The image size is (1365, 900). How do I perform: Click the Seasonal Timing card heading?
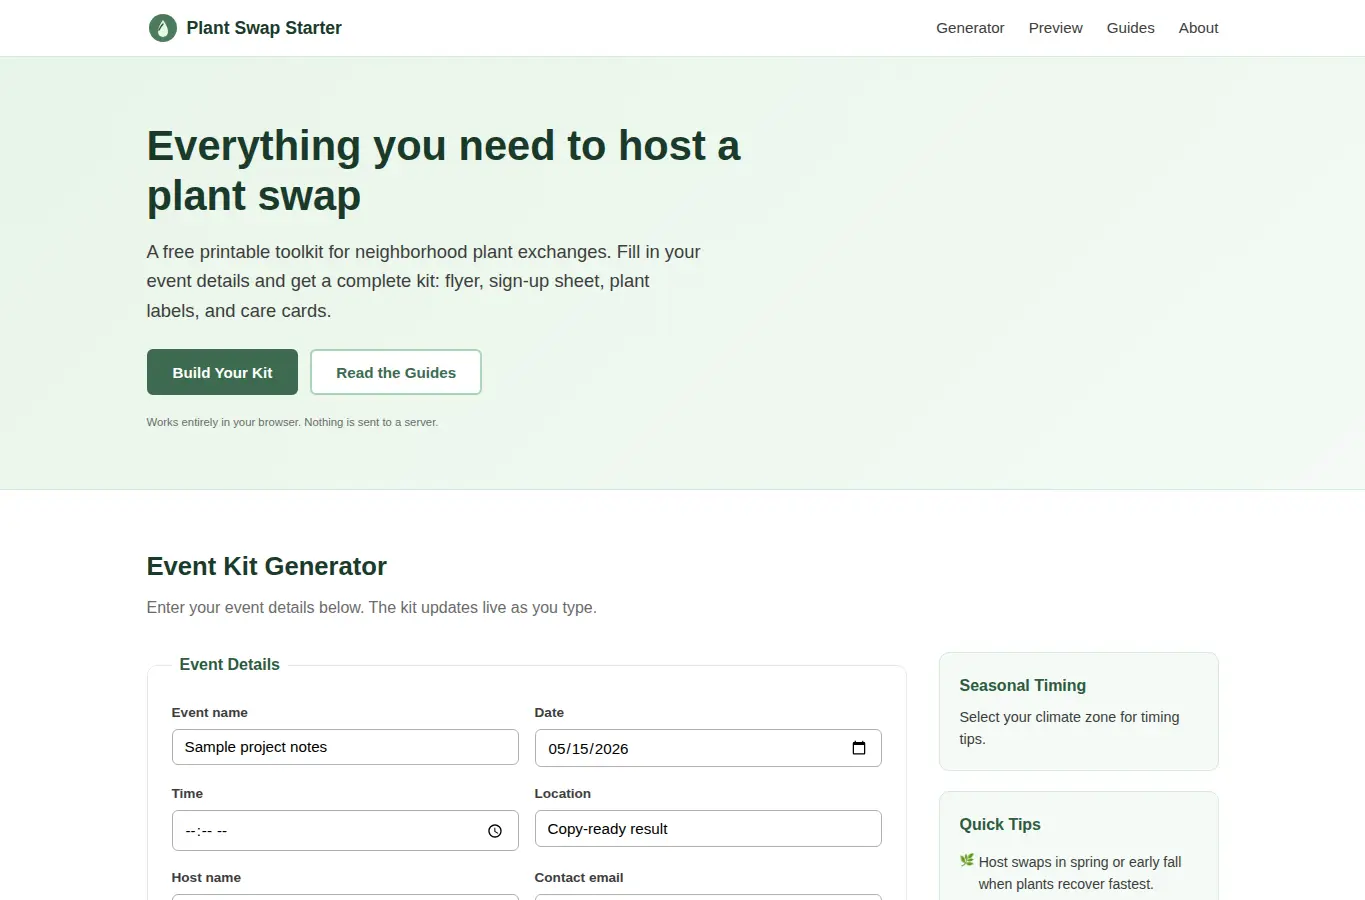point(1023,685)
